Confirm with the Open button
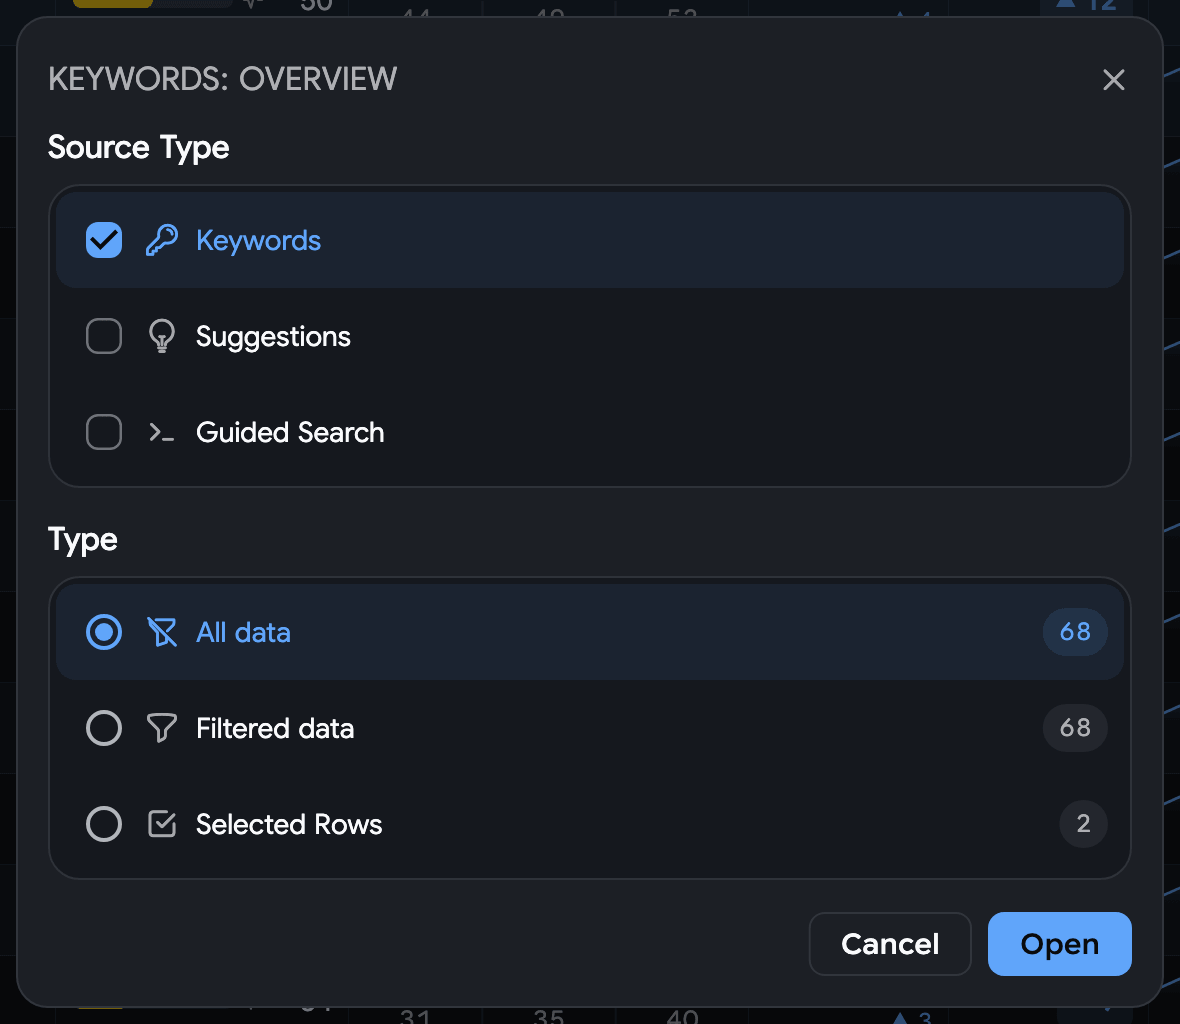Screen dimensions: 1180x1024 point(1060,944)
